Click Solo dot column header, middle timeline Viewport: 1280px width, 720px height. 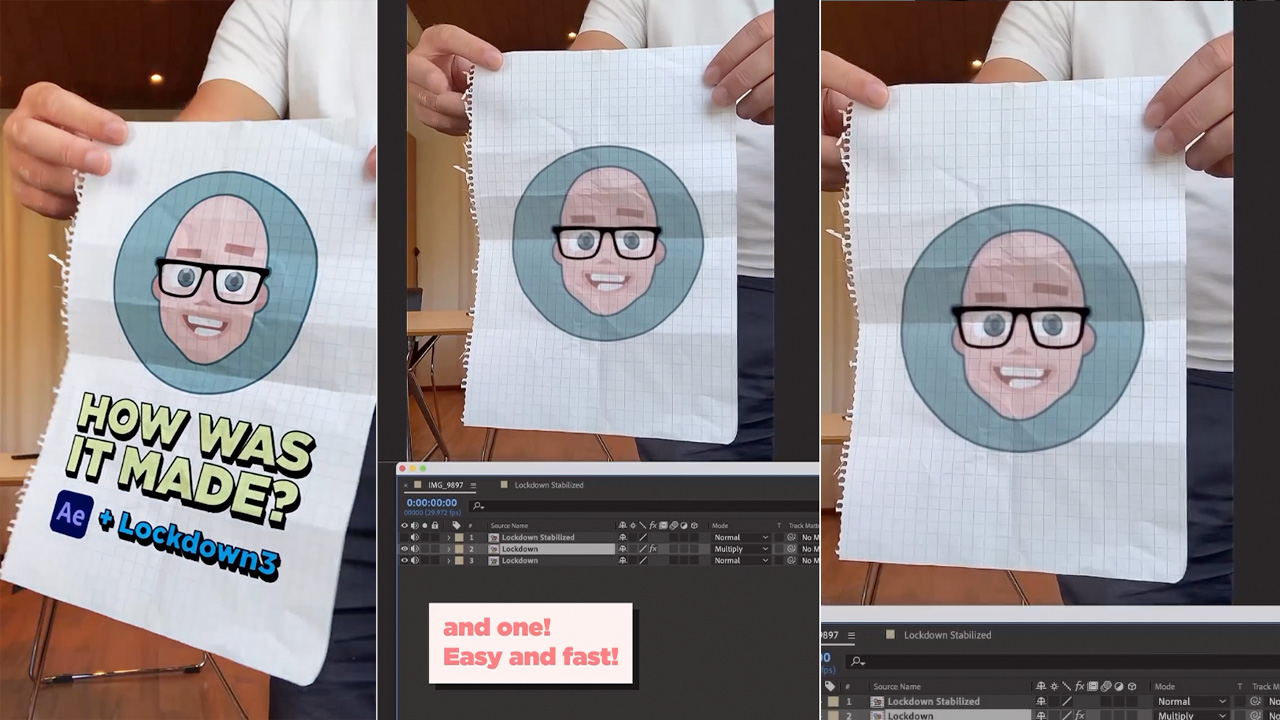(x=425, y=525)
